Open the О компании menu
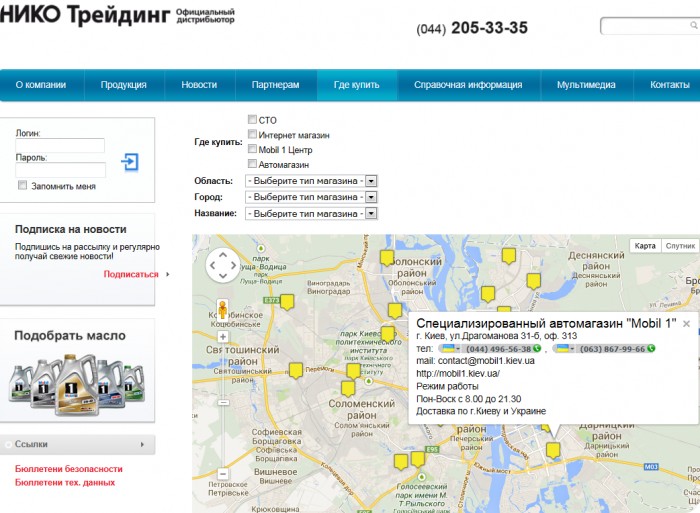700x513 pixels. tap(41, 85)
